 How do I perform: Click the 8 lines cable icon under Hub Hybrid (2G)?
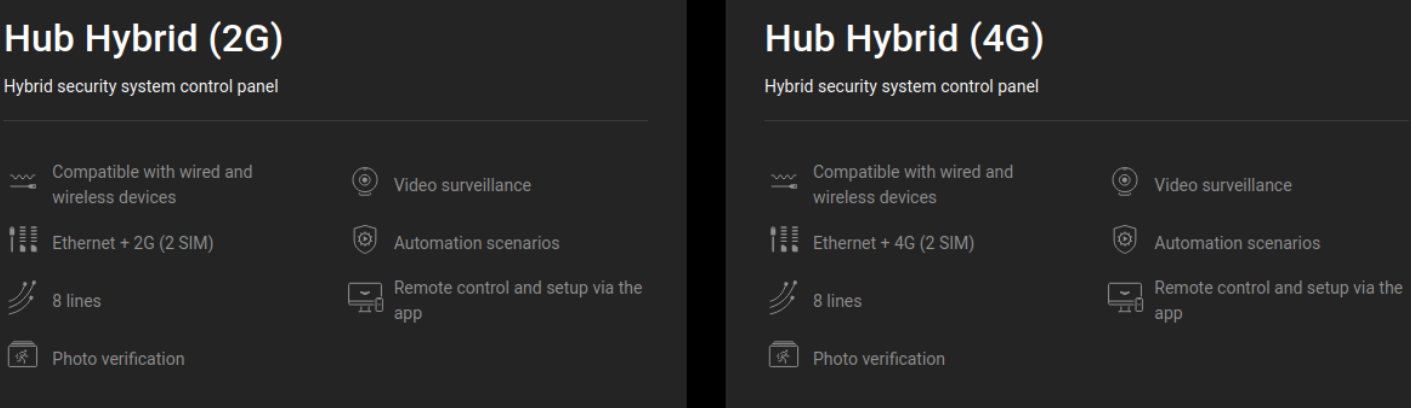click(21, 300)
